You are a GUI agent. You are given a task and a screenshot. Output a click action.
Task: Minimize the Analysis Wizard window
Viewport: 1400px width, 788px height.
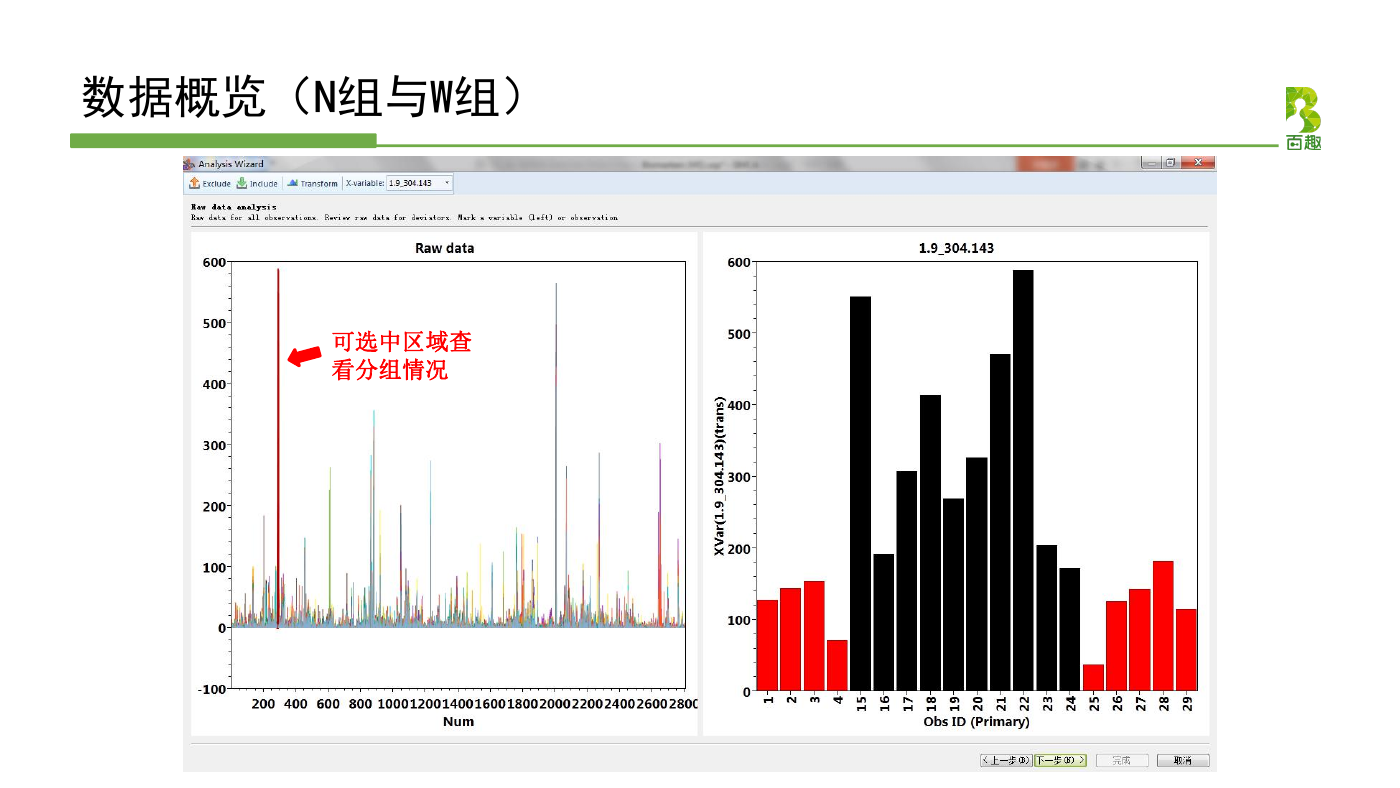coord(1151,162)
